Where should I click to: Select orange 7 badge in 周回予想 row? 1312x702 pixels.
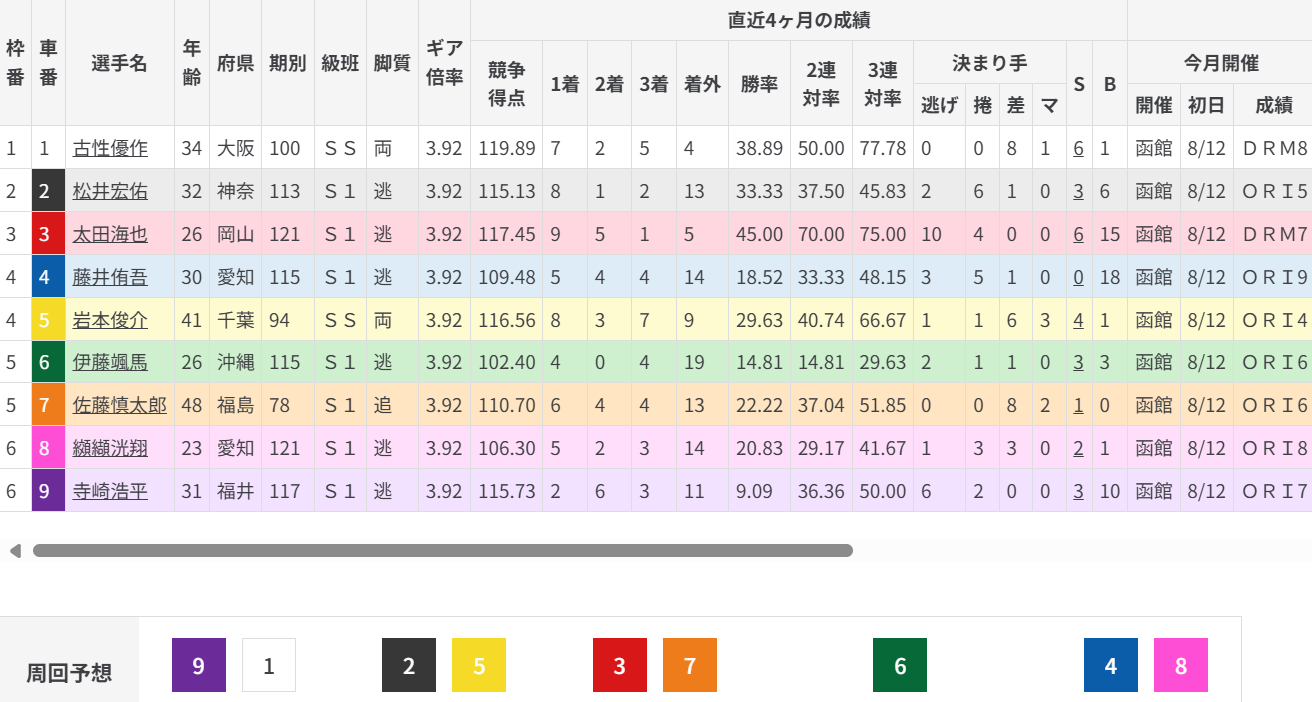pyautogui.click(x=690, y=665)
